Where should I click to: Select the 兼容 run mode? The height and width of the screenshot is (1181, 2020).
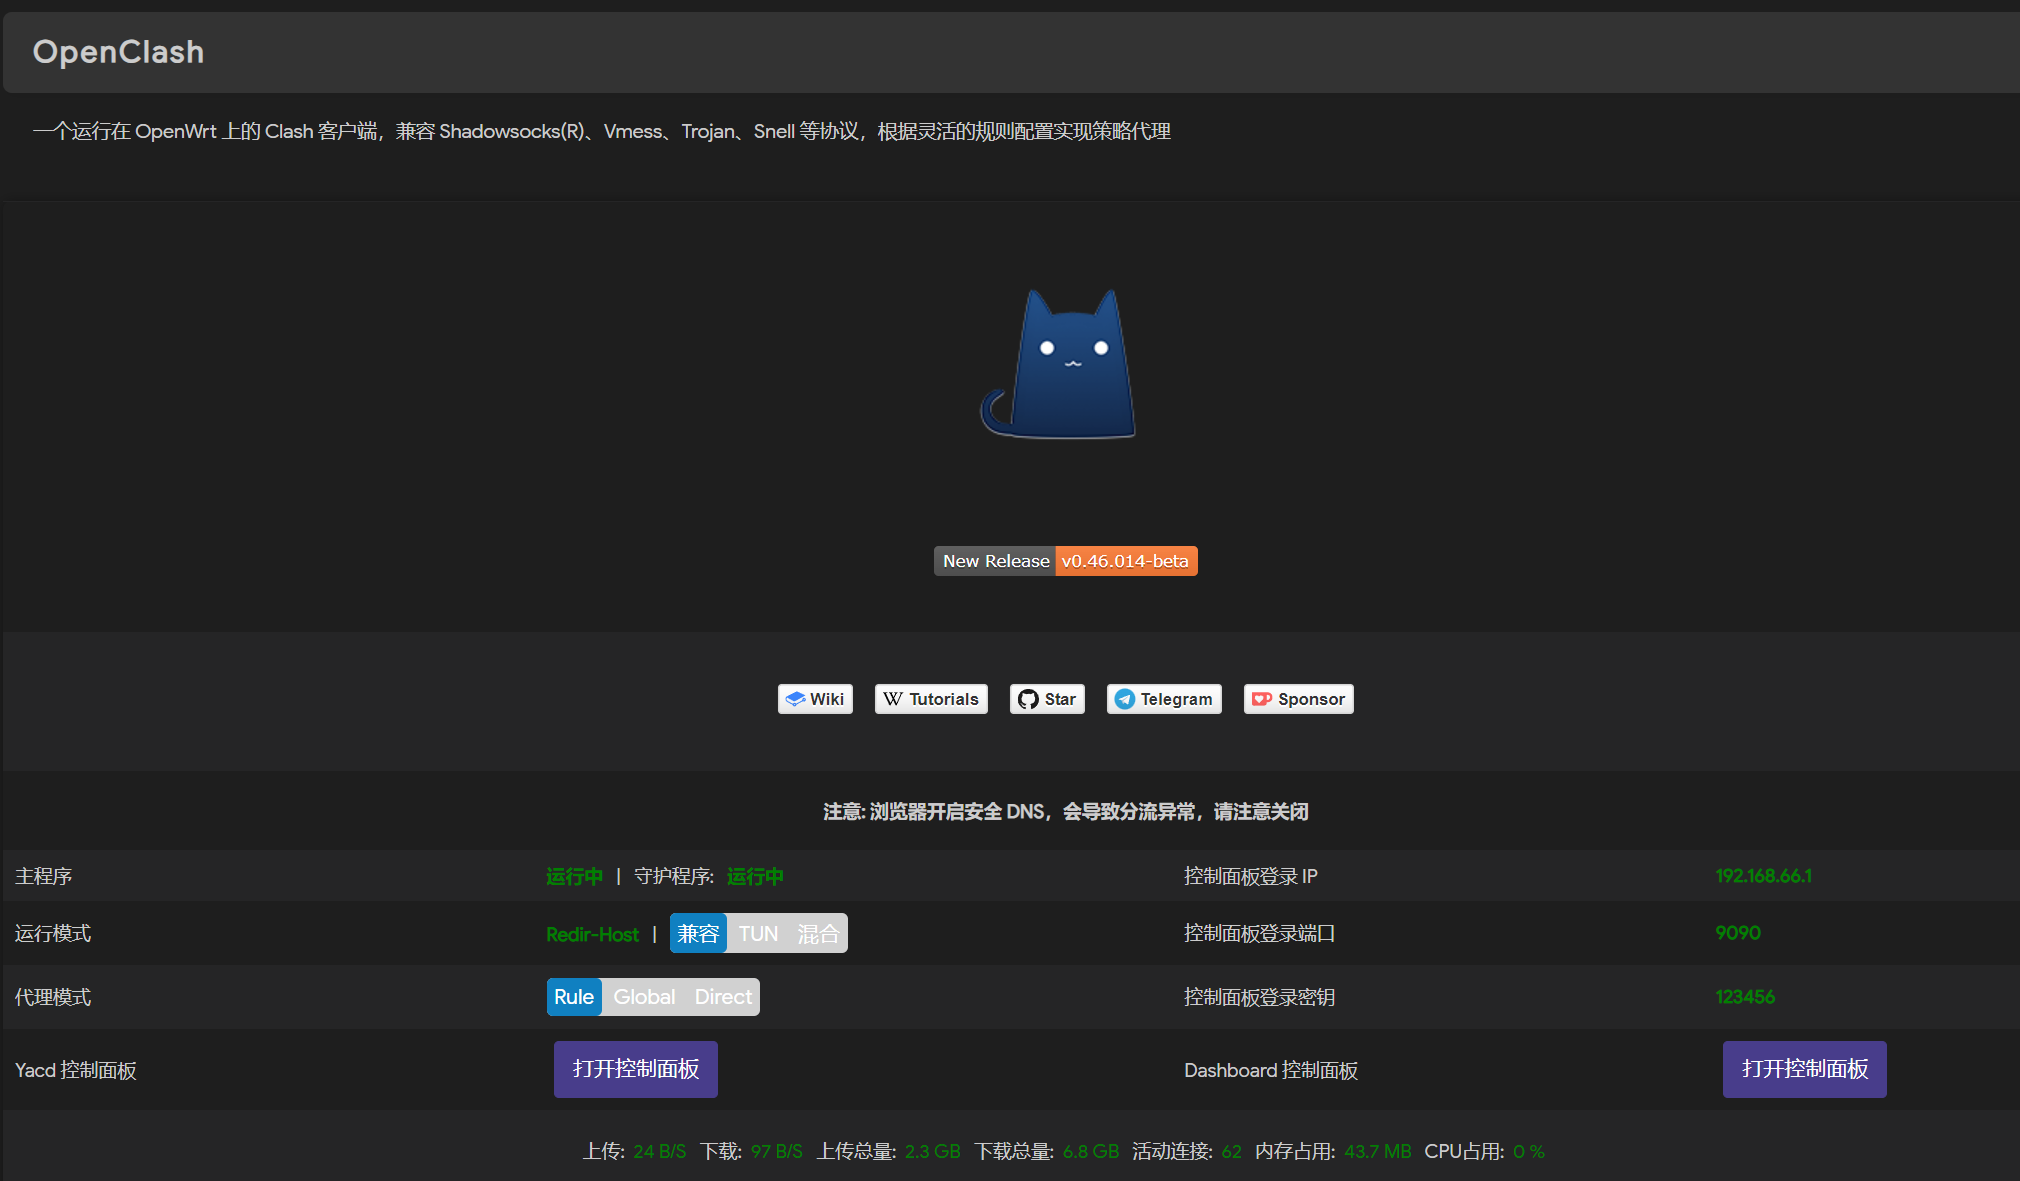(698, 933)
